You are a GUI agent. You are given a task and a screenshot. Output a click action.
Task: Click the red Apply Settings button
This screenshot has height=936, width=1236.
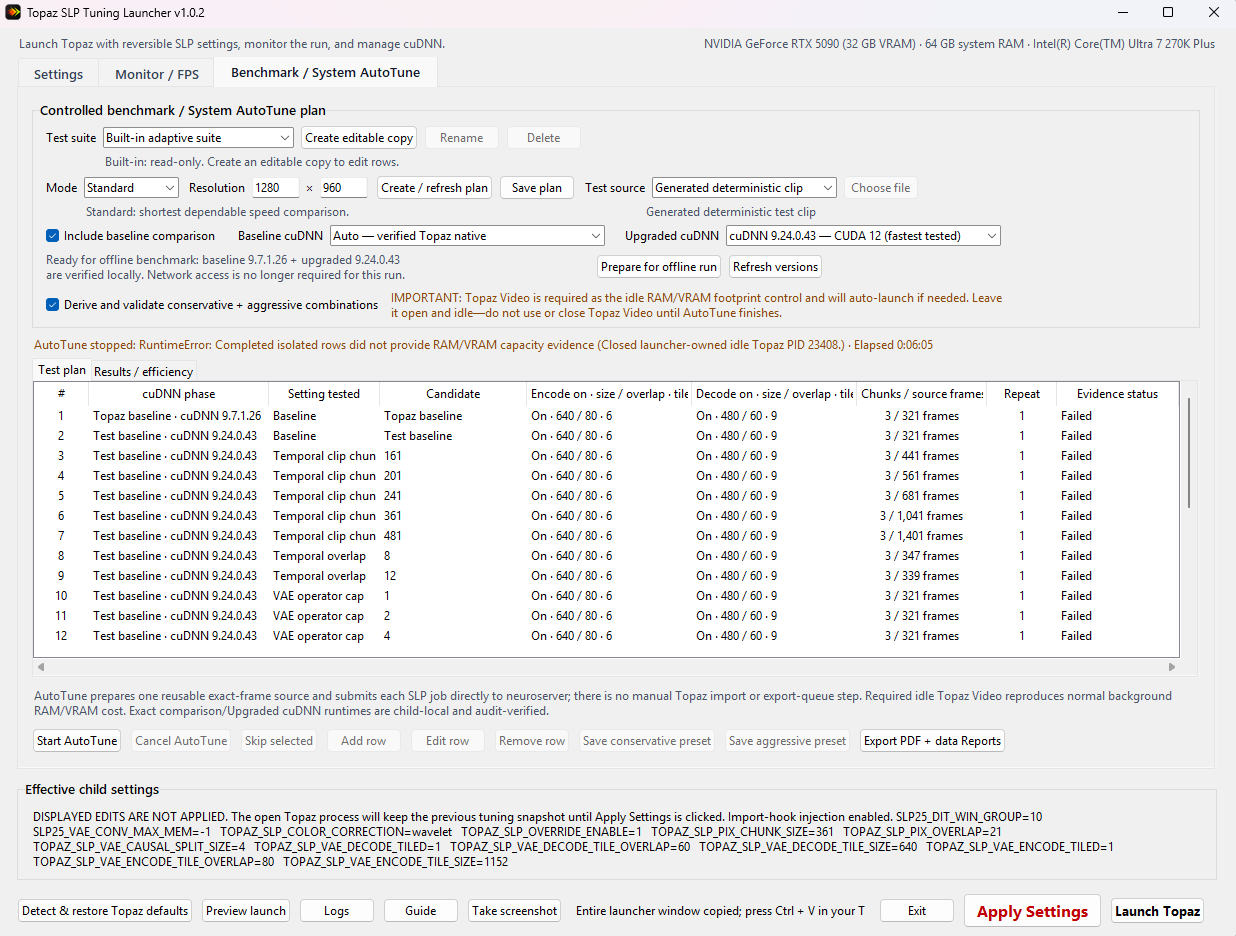(1032, 911)
